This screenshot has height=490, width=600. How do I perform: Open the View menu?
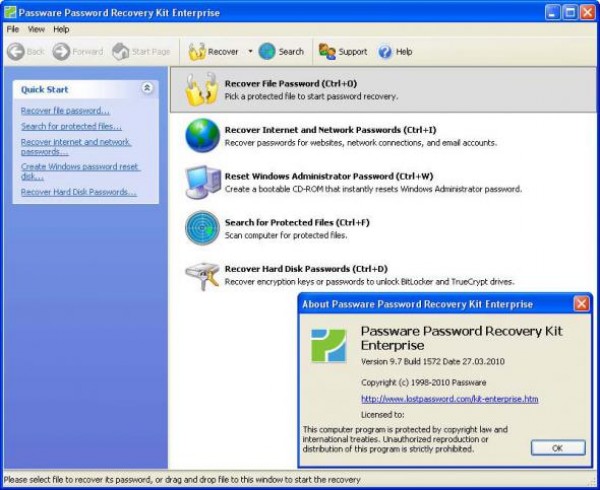(x=36, y=29)
